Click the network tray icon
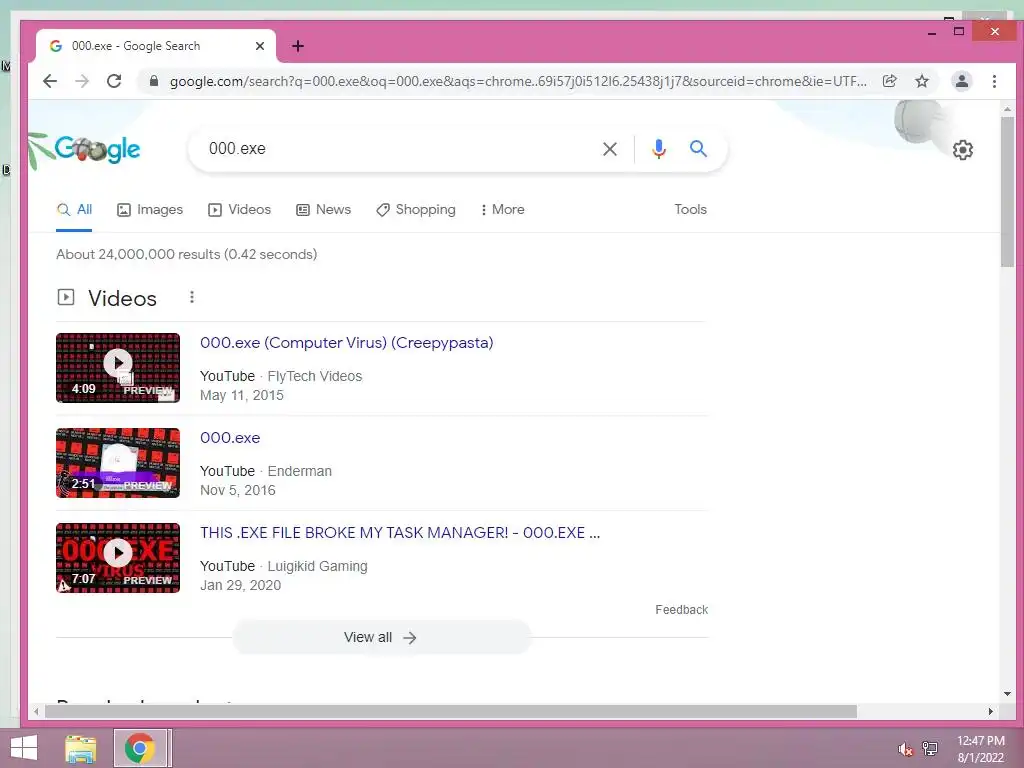 (929, 748)
